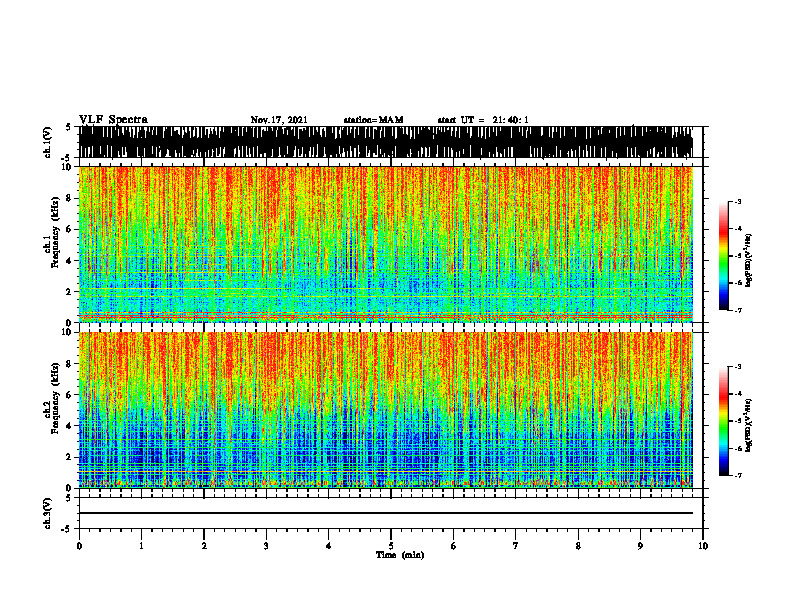
Task: Click time axis tick label 4
Action: click(329, 546)
